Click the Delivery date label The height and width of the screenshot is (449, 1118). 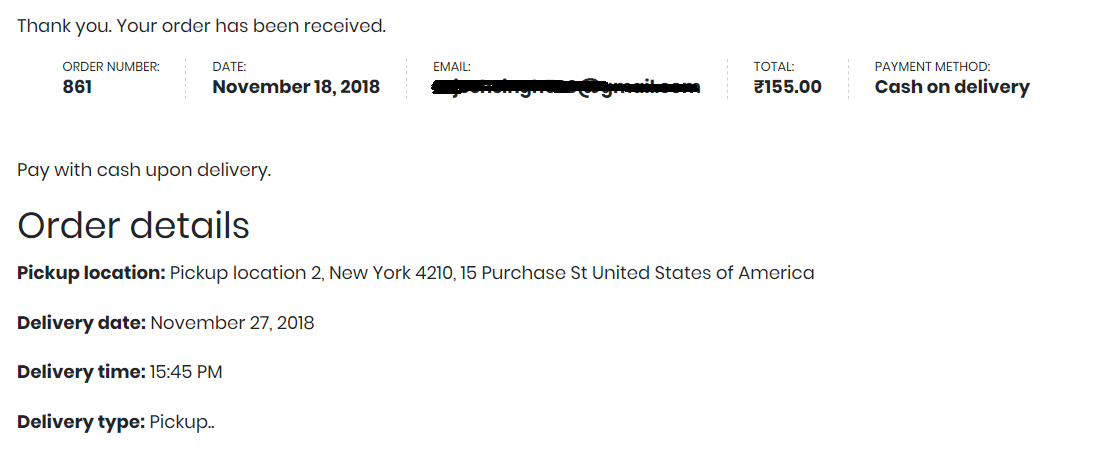[x=82, y=323]
